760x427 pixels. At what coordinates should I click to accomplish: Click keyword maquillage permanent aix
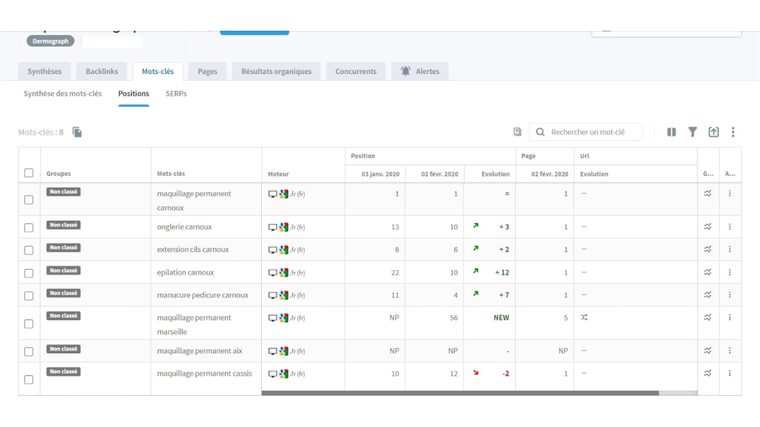pos(200,350)
